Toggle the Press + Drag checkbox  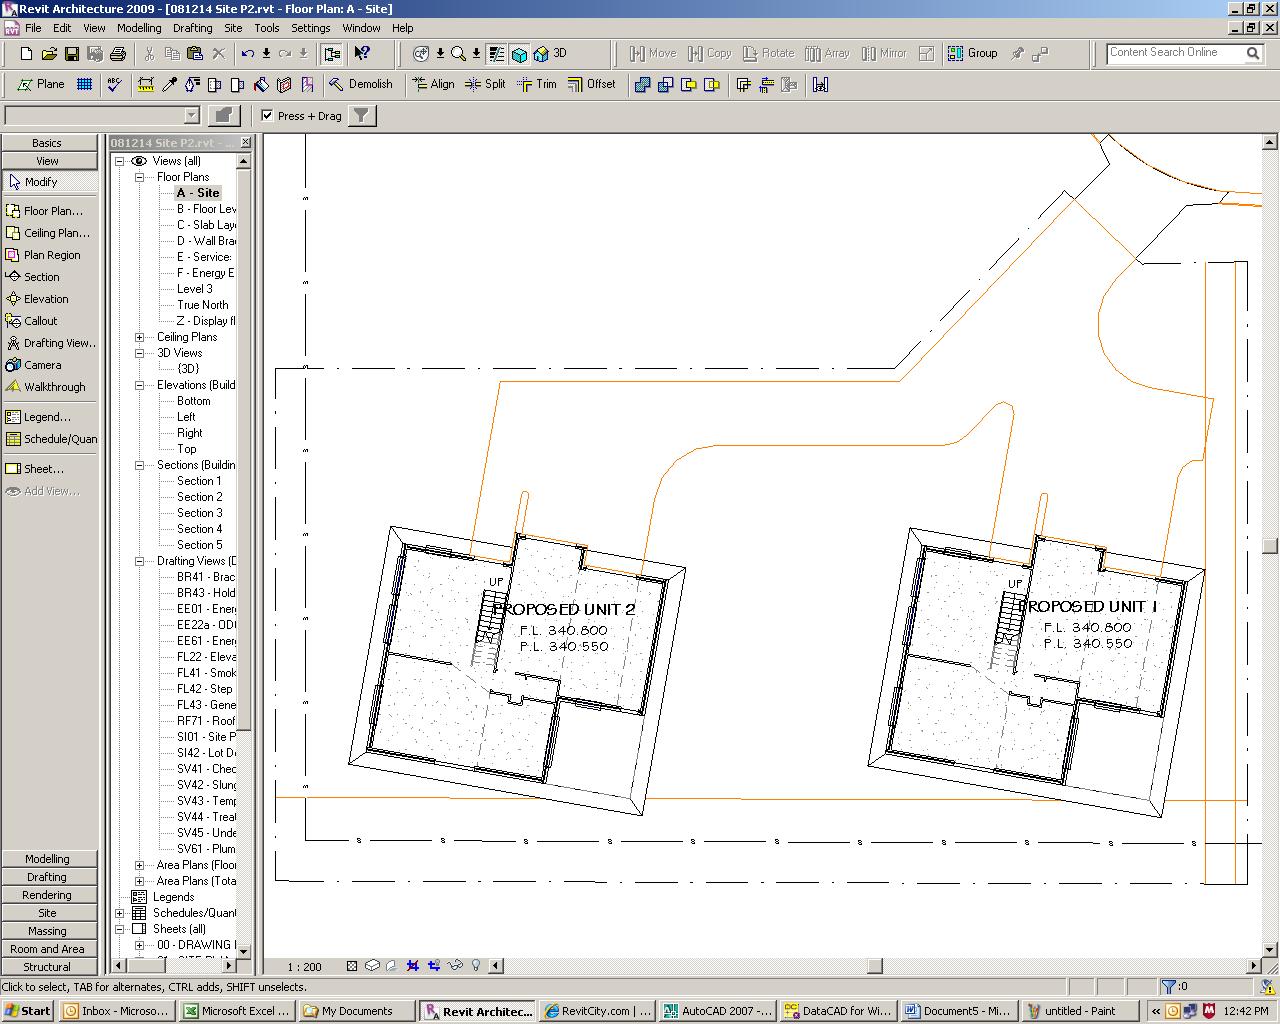(x=267, y=116)
